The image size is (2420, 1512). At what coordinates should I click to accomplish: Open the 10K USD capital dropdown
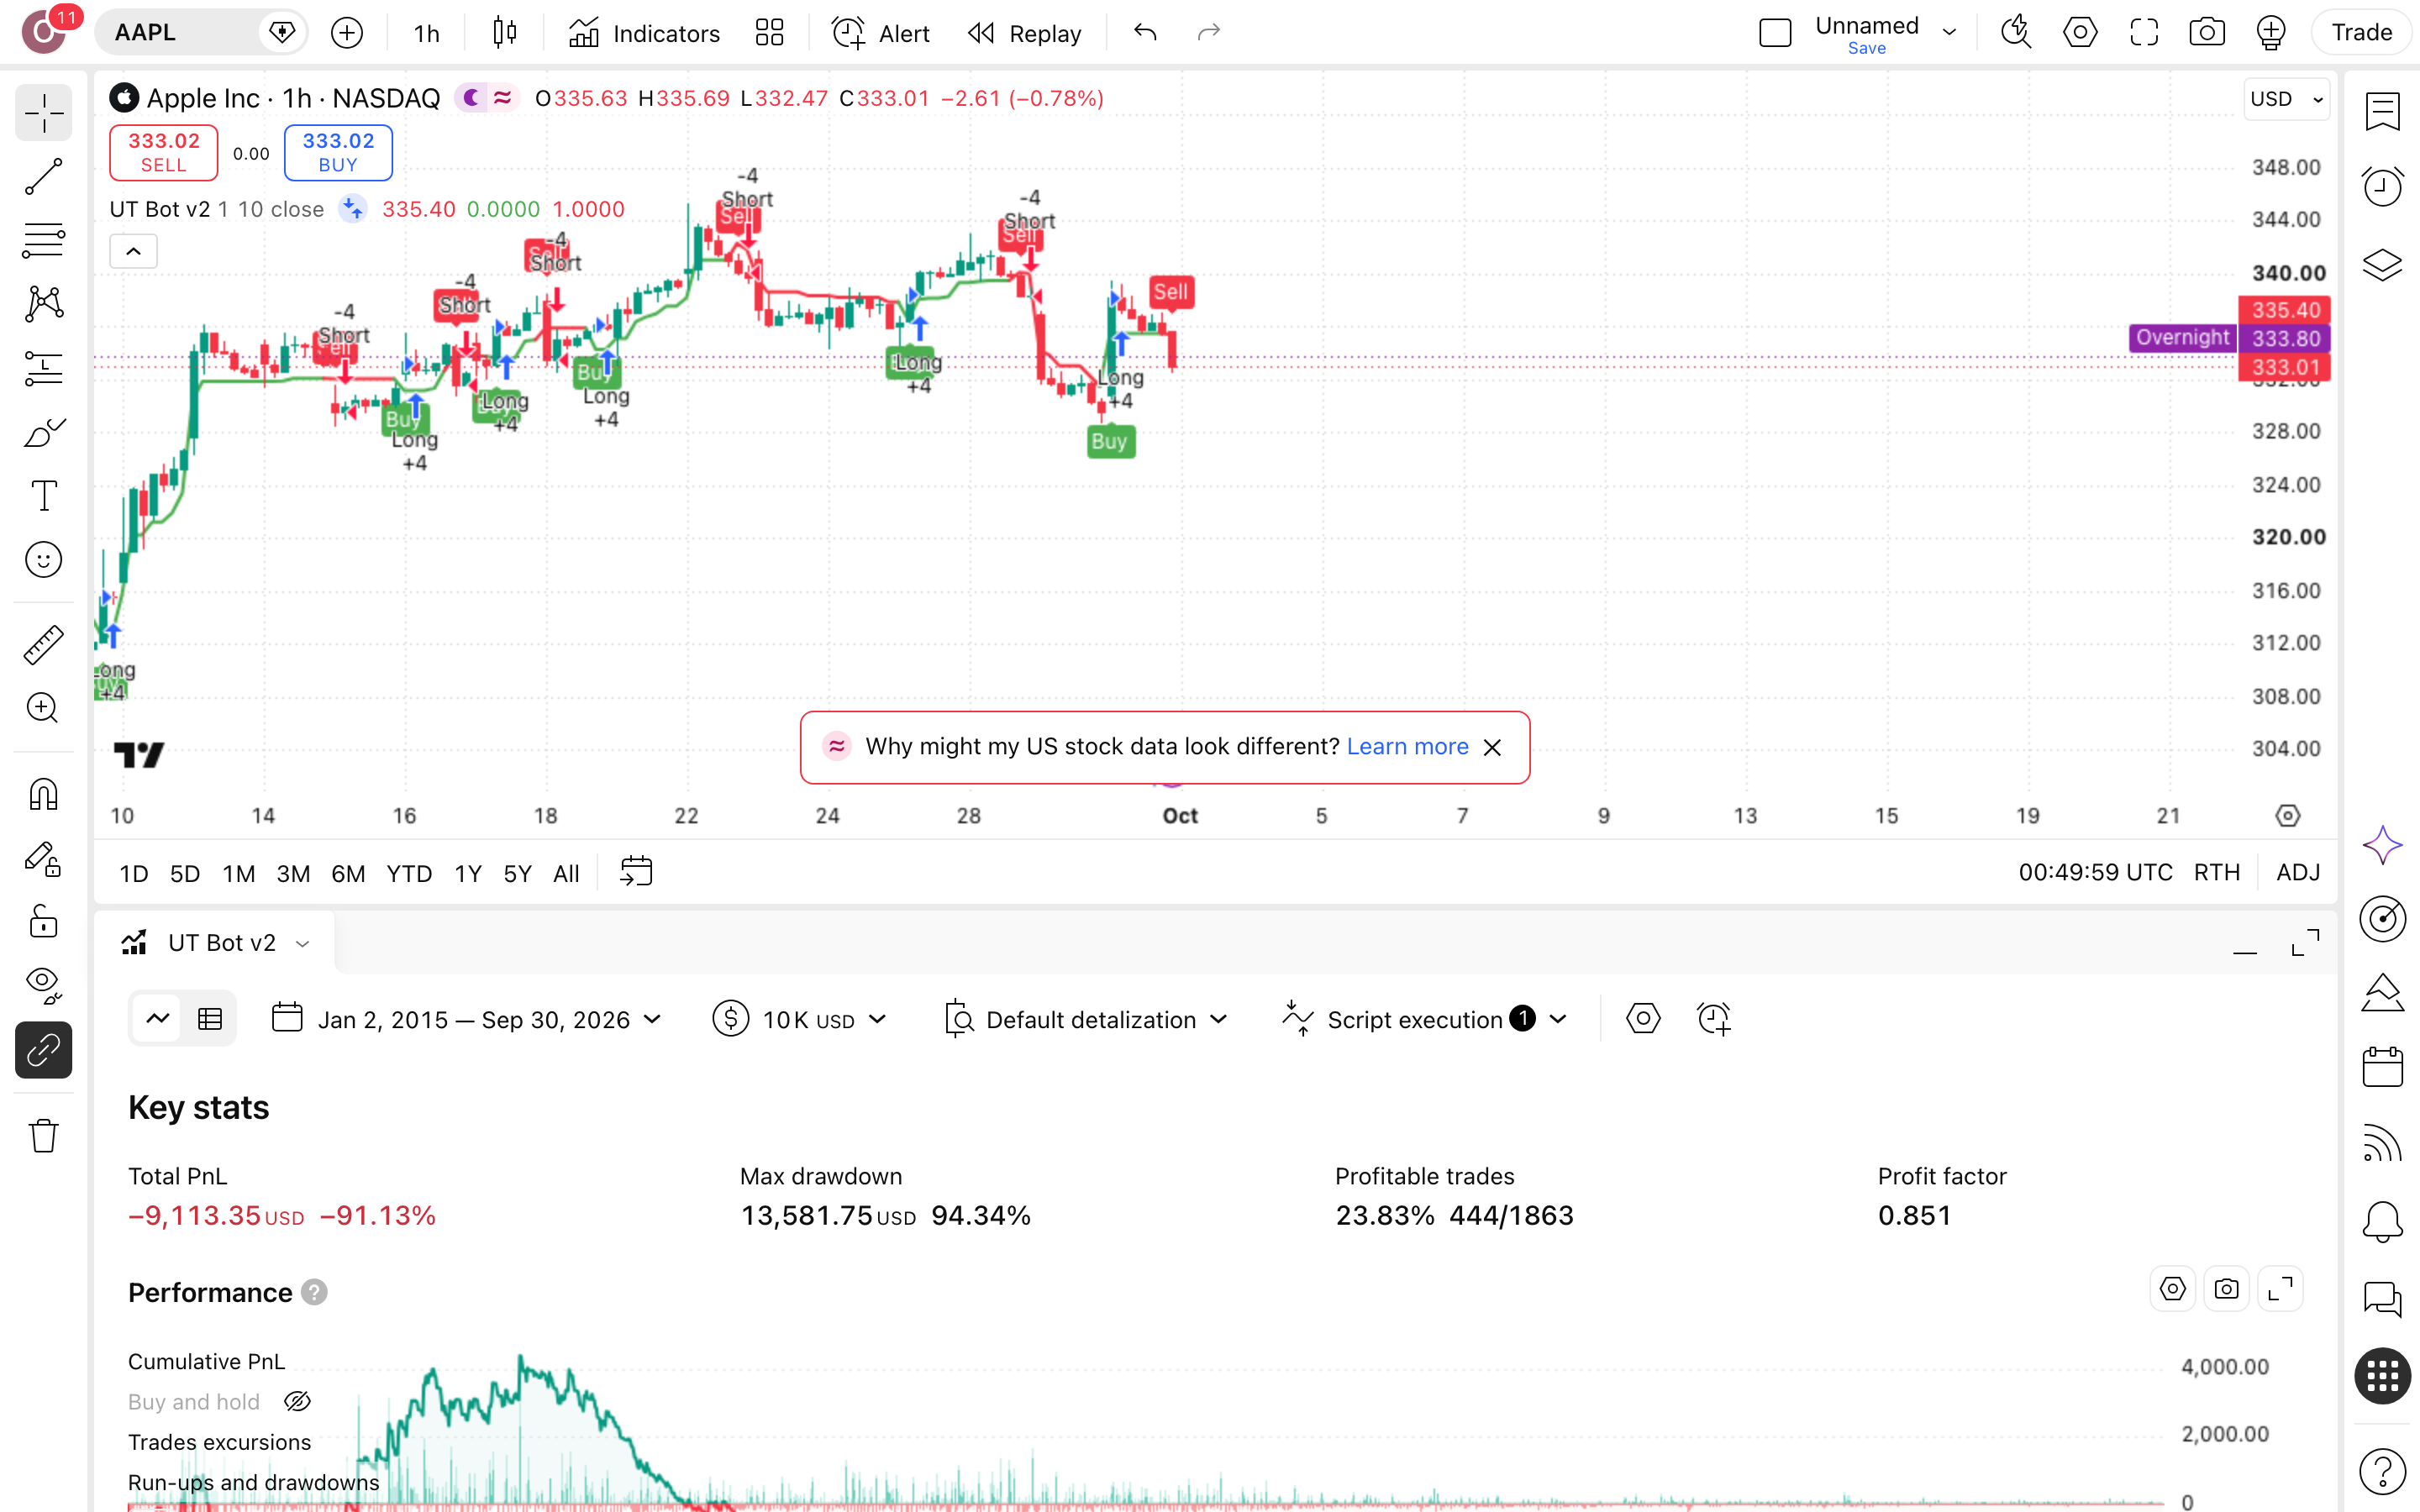[799, 1019]
